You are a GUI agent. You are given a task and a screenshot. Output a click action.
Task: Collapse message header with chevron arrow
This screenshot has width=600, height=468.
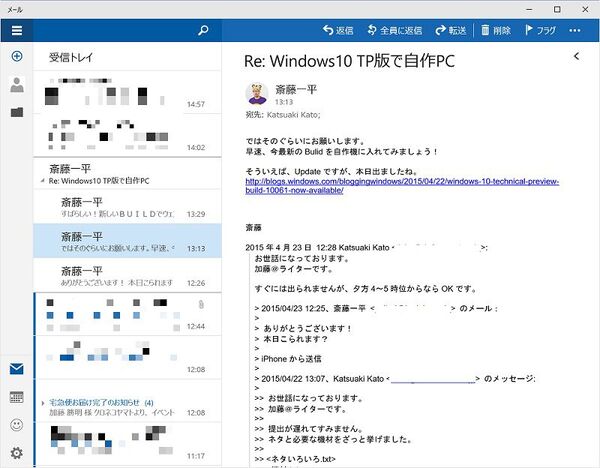(x=576, y=57)
